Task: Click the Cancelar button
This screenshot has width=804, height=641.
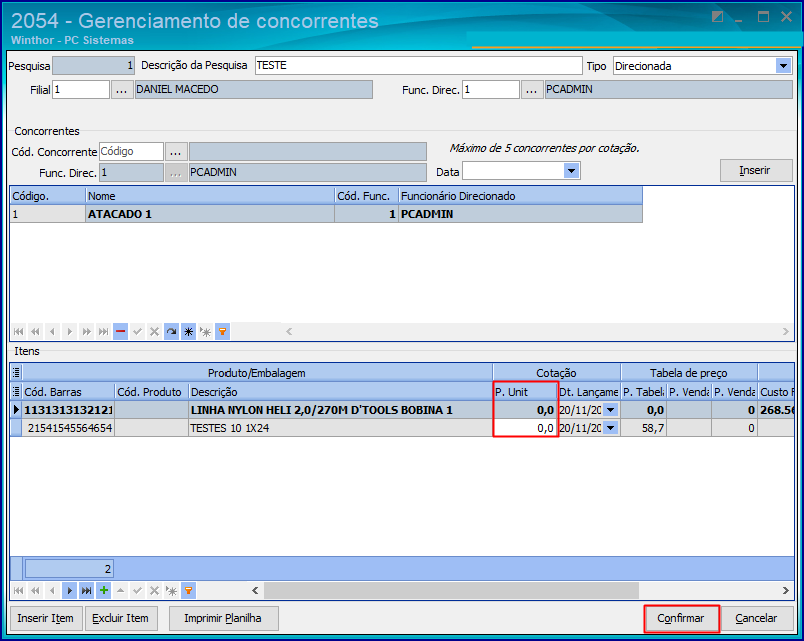Action: [756, 618]
